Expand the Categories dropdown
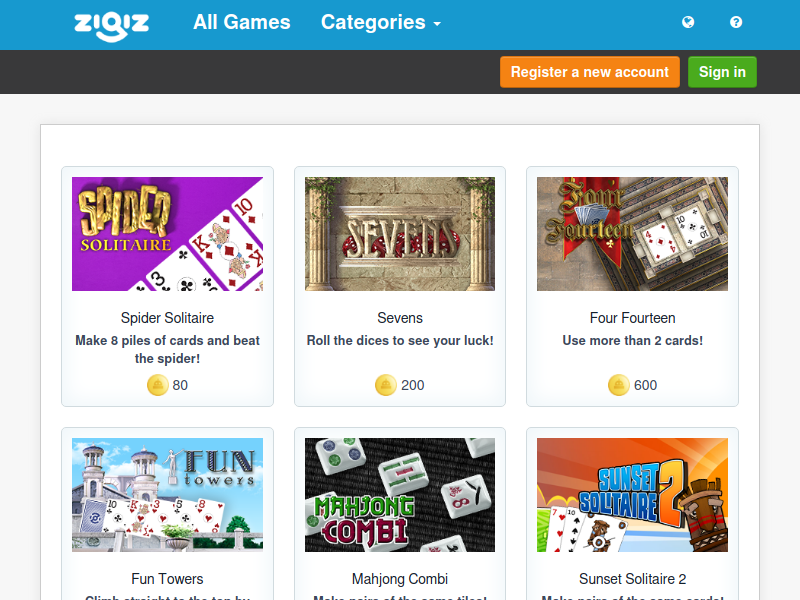The image size is (800, 600). pyautogui.click(x=381, y=22)
